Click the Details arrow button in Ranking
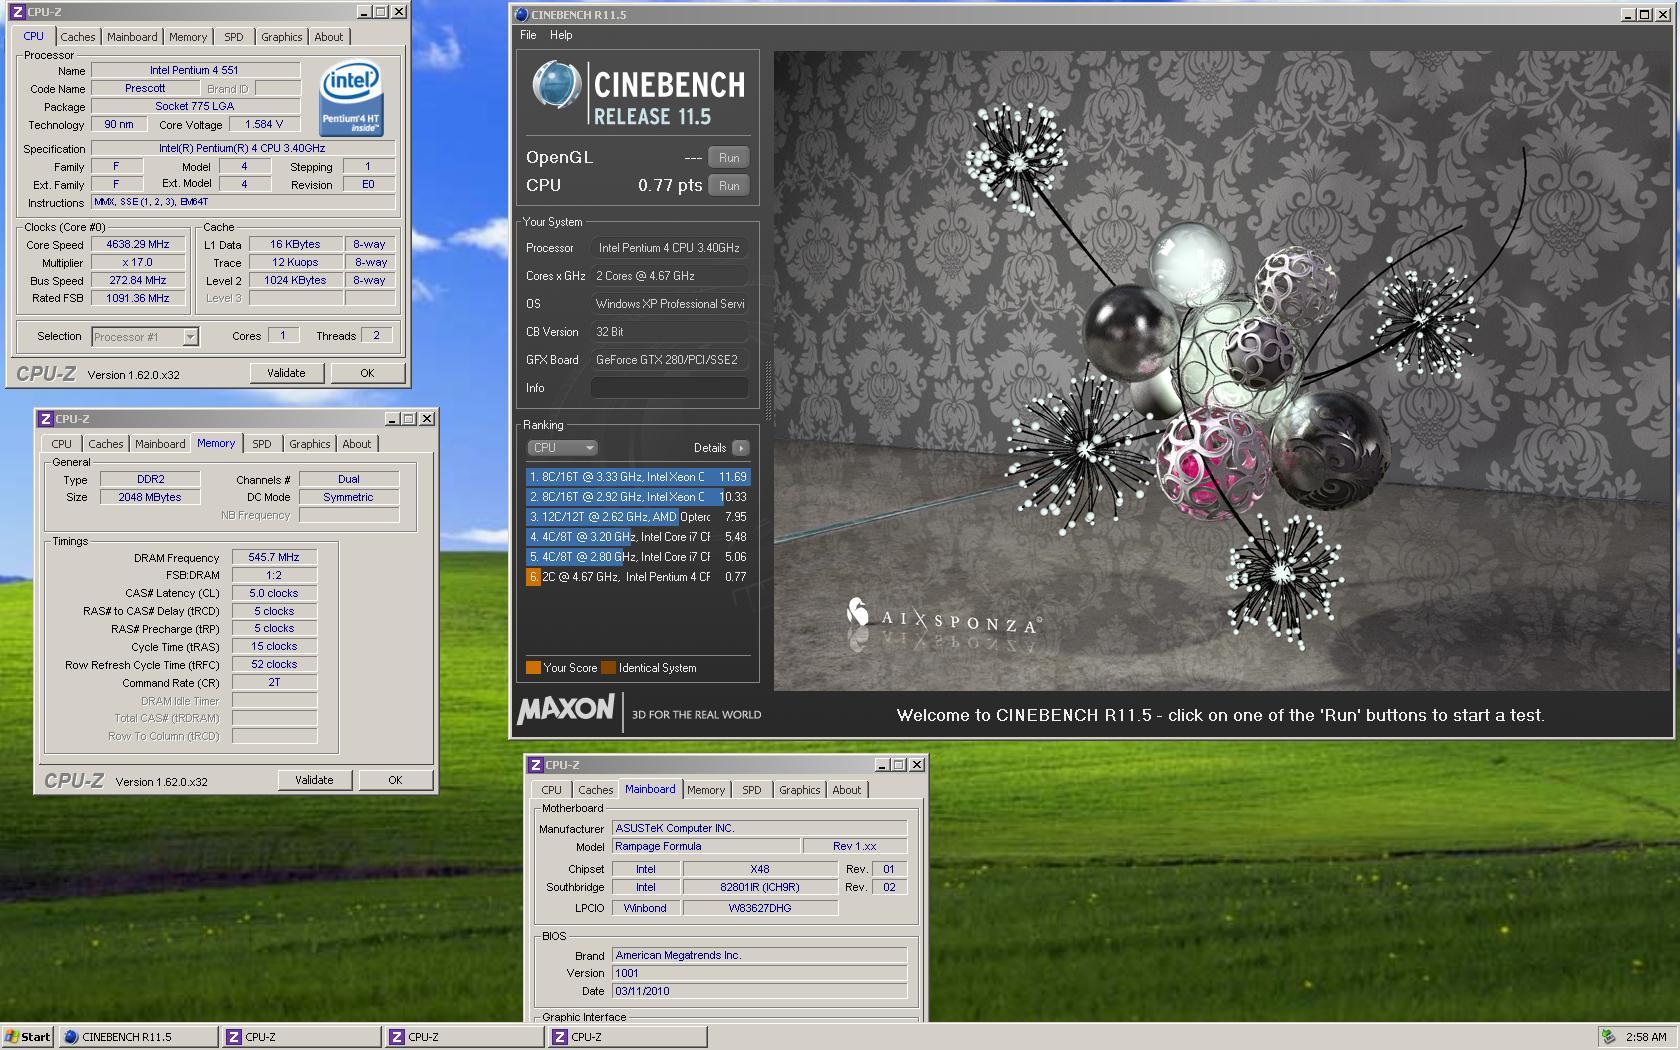The height and width of the screenshot is (1050, 1680). (x=741, y=448)
